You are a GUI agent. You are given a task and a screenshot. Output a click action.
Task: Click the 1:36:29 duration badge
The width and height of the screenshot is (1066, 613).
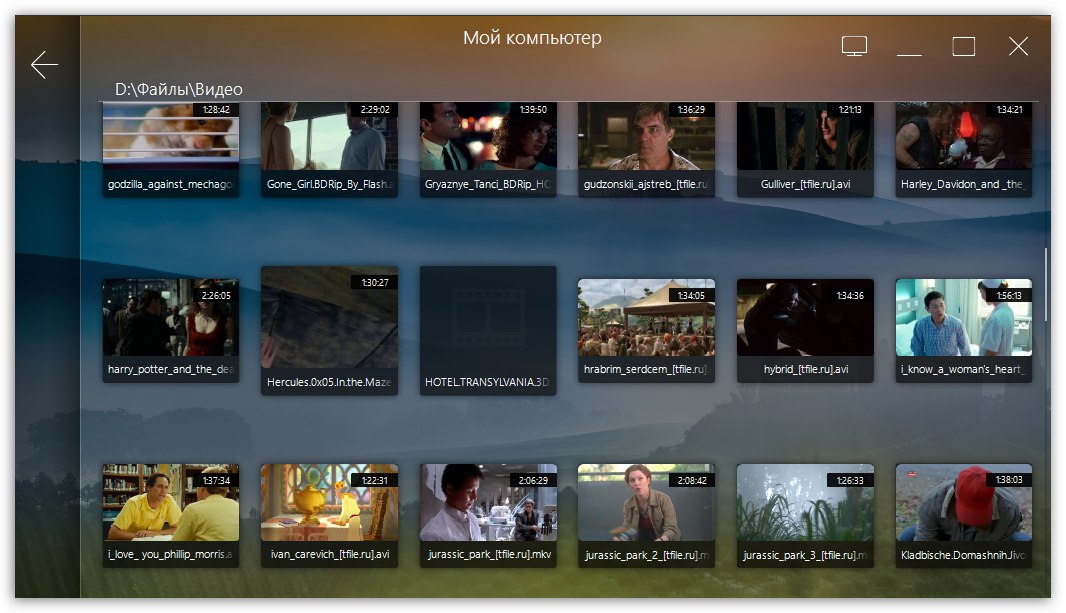click(691, 109)
